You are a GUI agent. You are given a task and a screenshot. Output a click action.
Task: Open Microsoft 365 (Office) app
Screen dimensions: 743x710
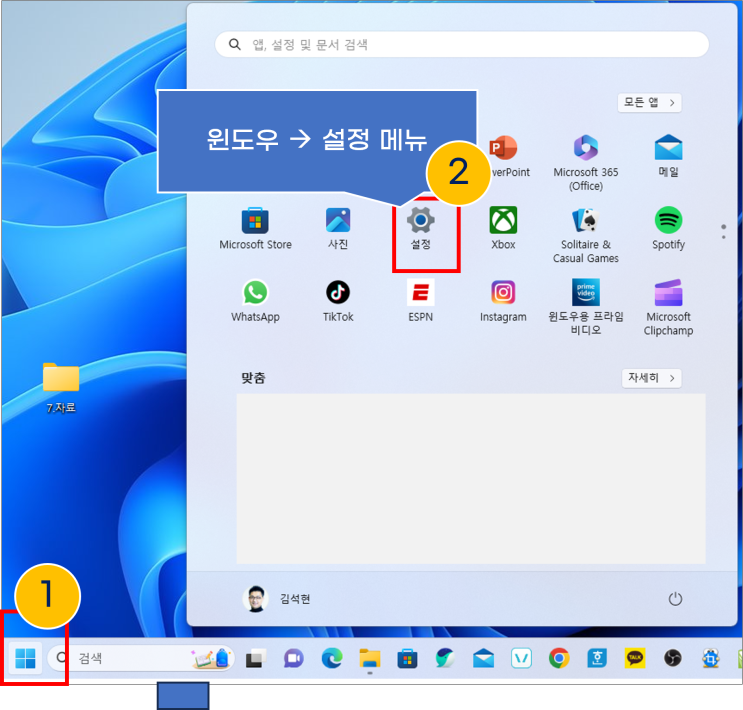tap(586, 163)
